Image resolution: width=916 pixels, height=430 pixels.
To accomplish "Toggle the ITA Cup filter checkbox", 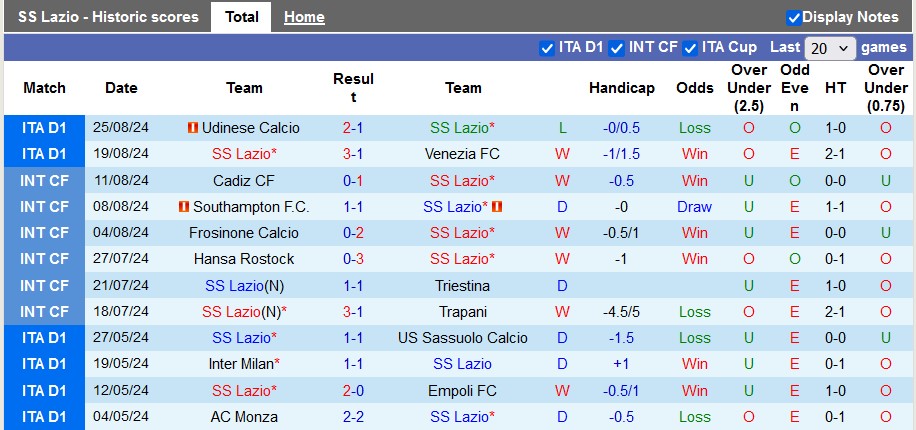I will [x=689, y=48].
